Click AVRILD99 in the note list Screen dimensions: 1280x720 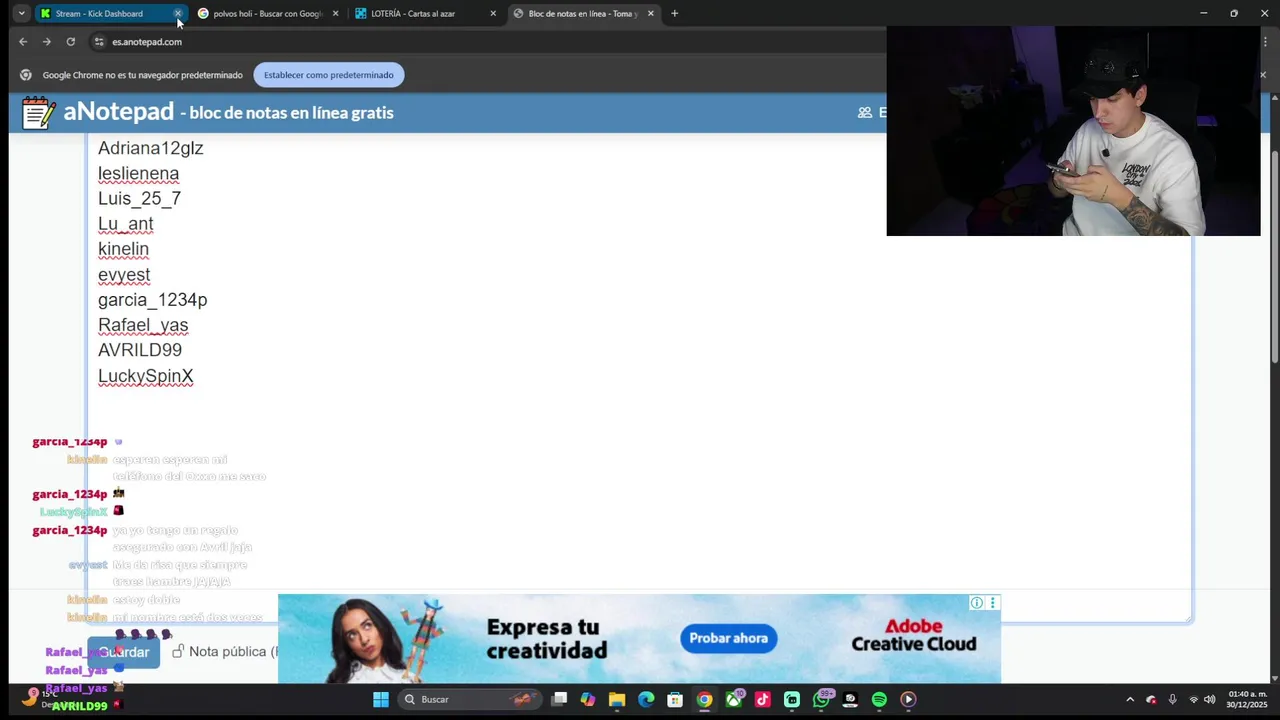(x=140, y=350)
